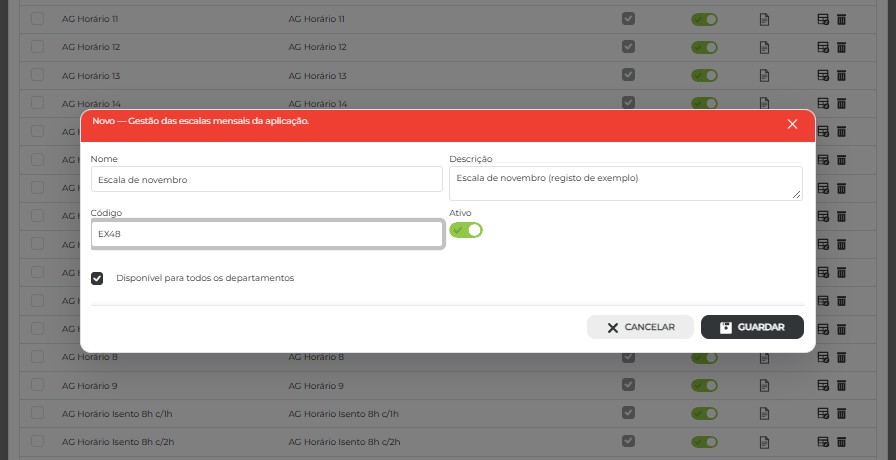
Task: Click name cell 'AG Horário 9'
Action: (x=90, y=386)
